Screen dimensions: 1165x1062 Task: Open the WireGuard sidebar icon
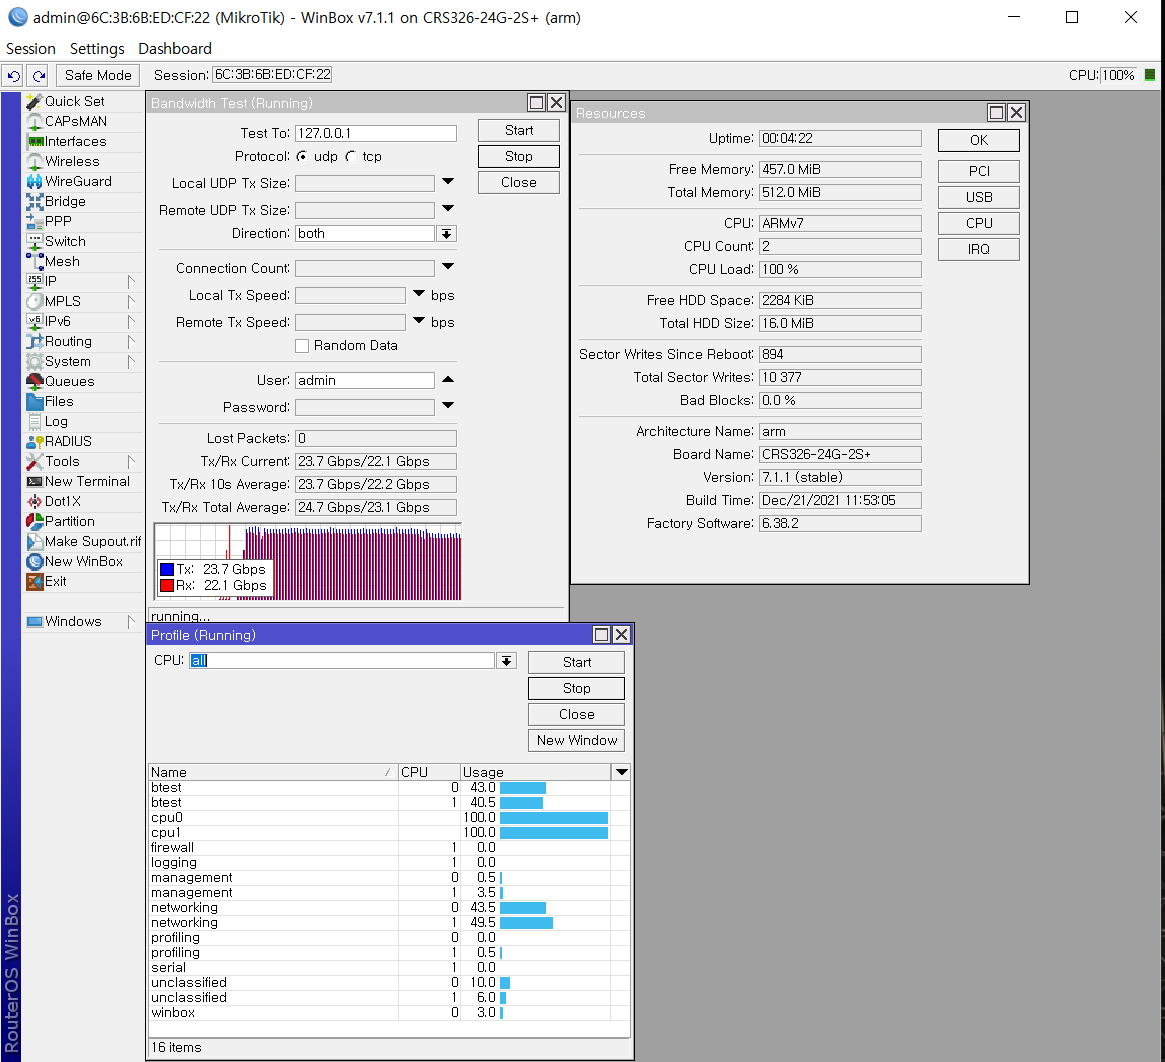[x=34, y=181]
